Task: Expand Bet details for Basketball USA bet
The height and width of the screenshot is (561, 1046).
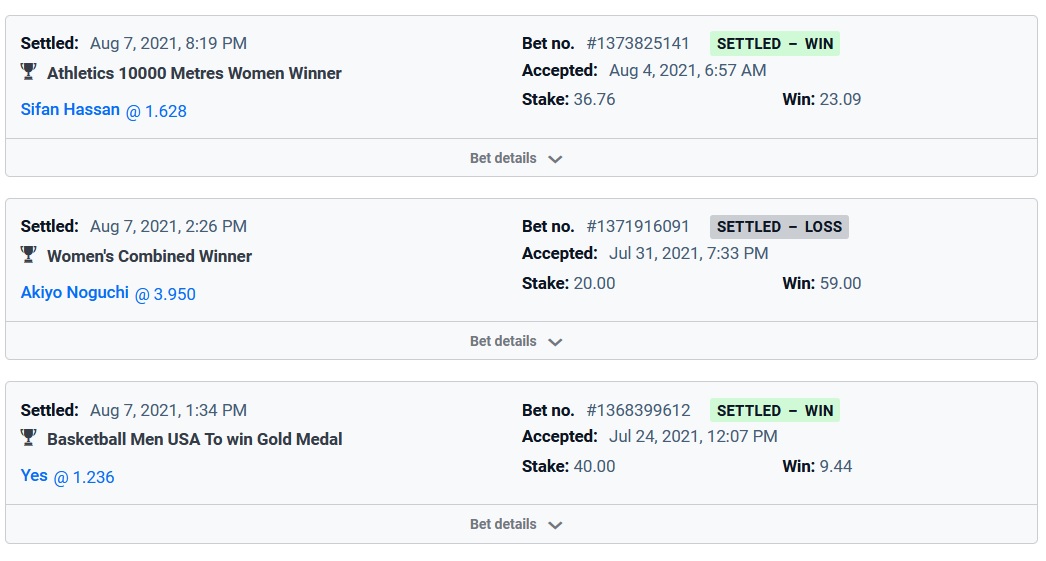Action: point(503,524)
